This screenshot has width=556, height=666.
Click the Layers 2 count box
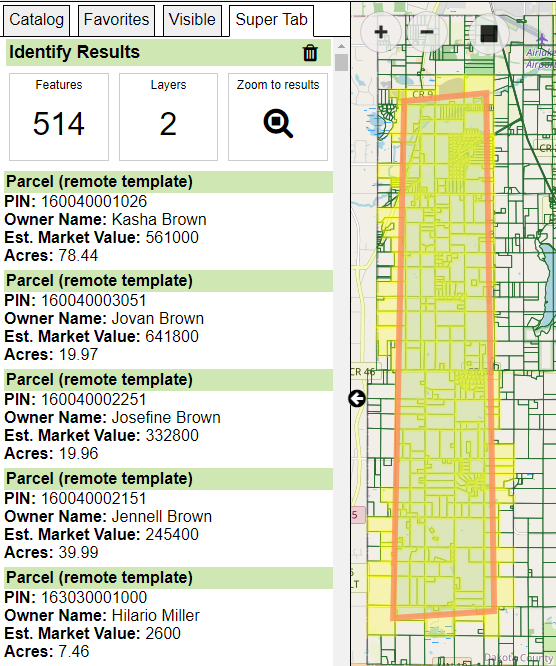pos(168,117)
